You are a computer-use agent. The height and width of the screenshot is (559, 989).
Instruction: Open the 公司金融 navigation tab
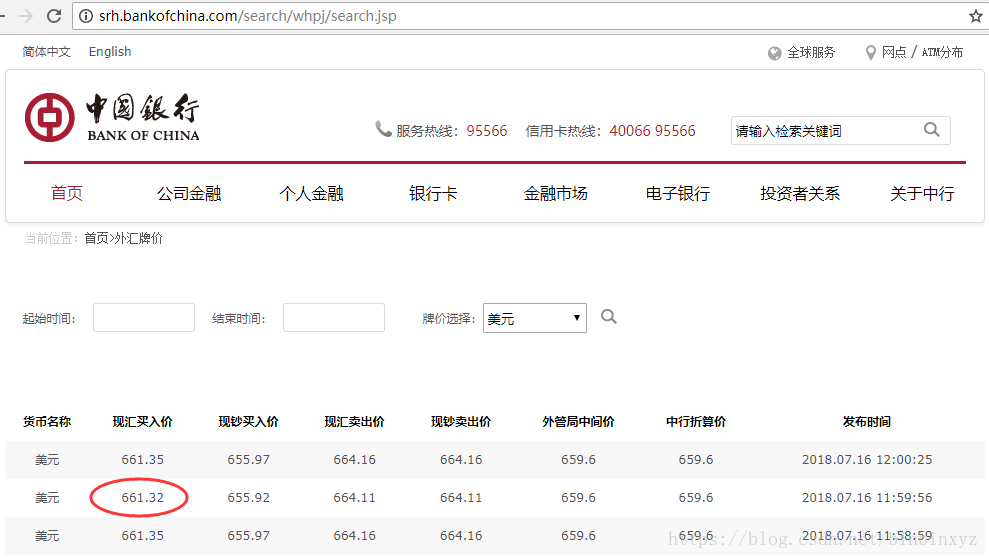(x=189, y=193)
